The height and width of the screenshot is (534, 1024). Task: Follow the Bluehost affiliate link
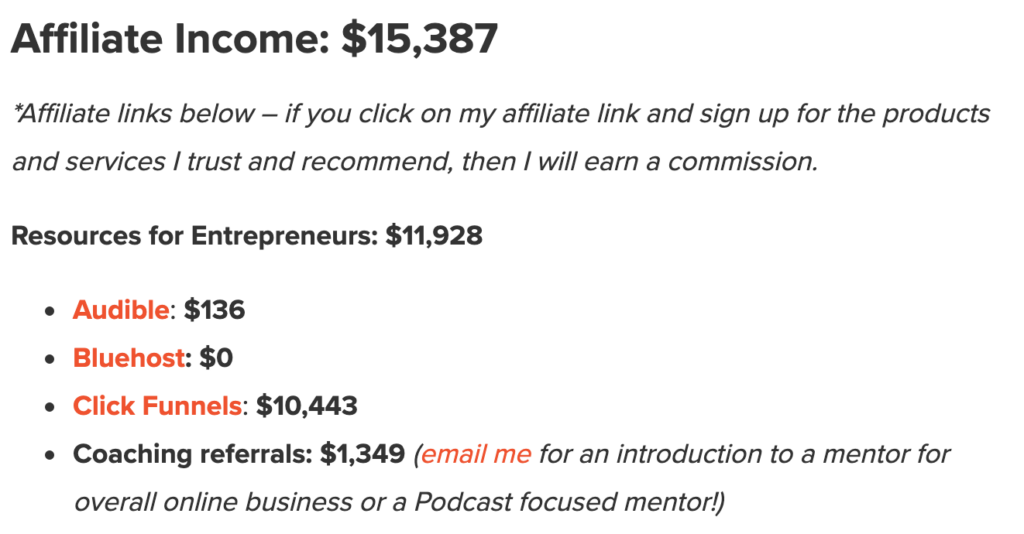[x=129, y=358]
